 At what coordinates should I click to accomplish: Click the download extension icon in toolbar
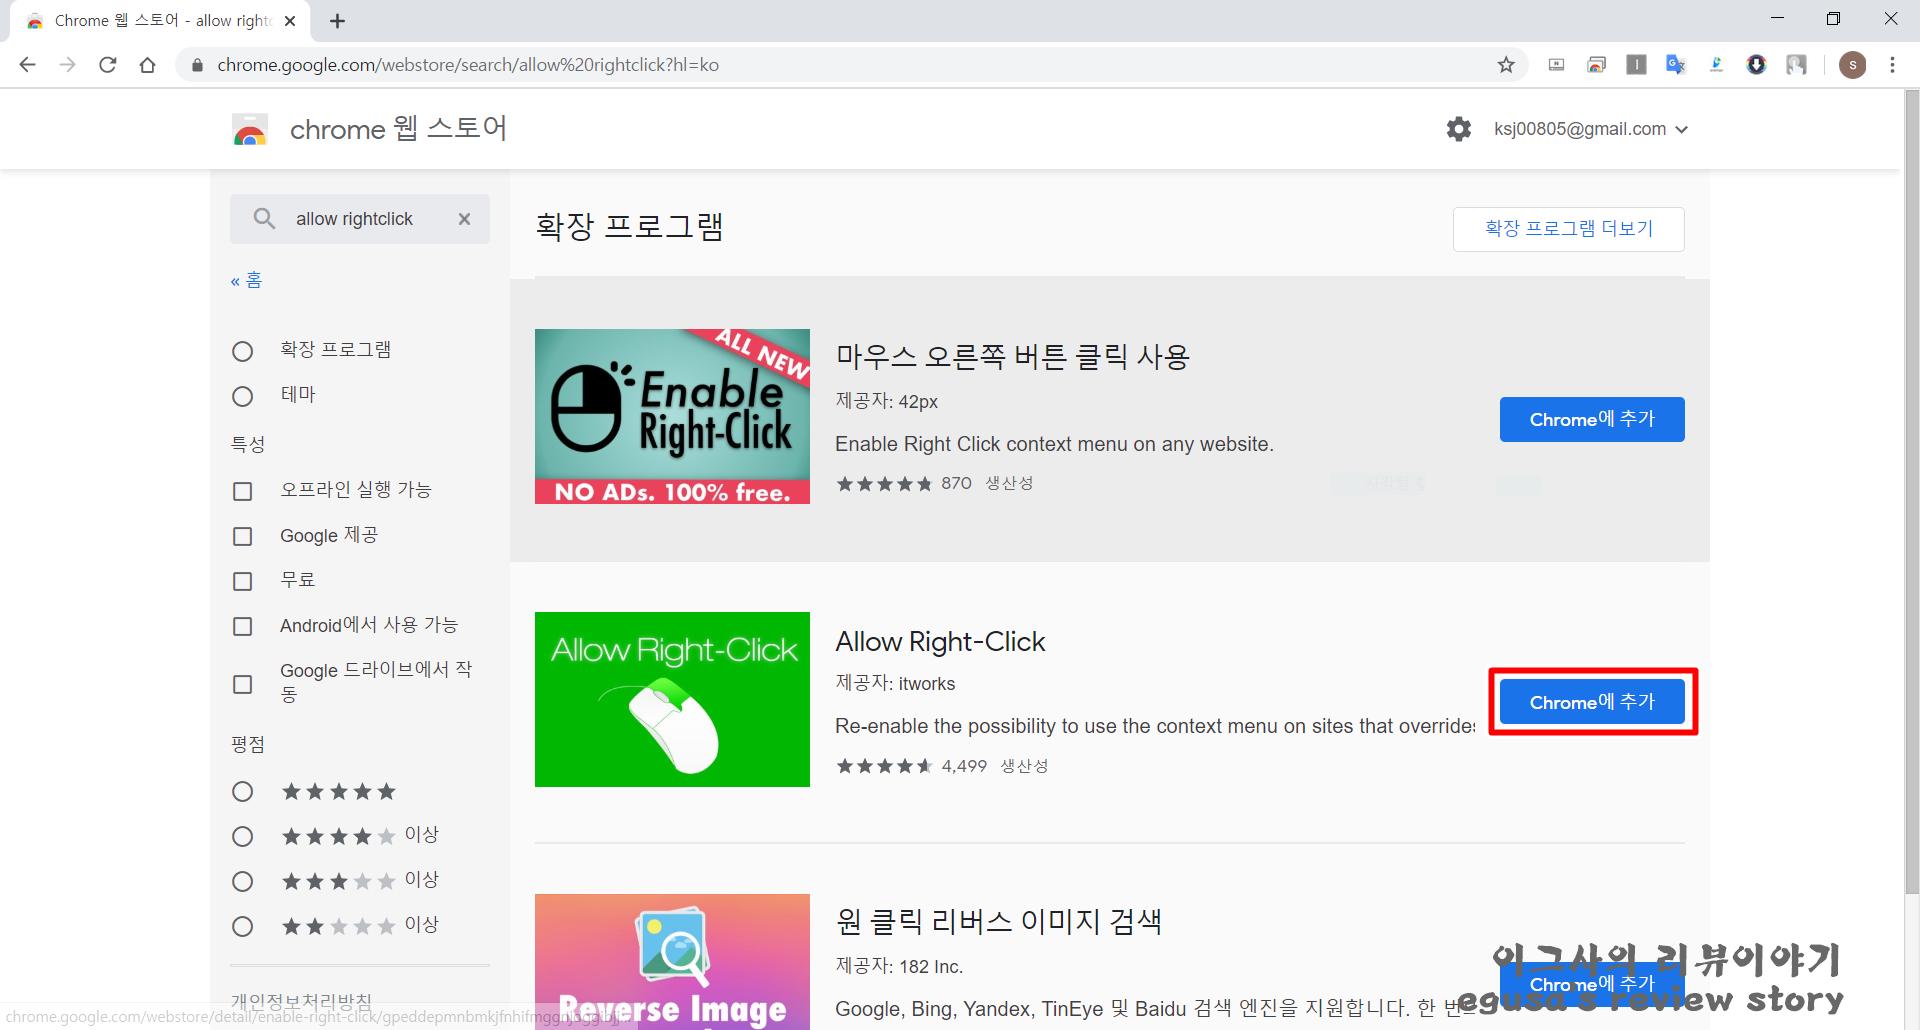1756,65
